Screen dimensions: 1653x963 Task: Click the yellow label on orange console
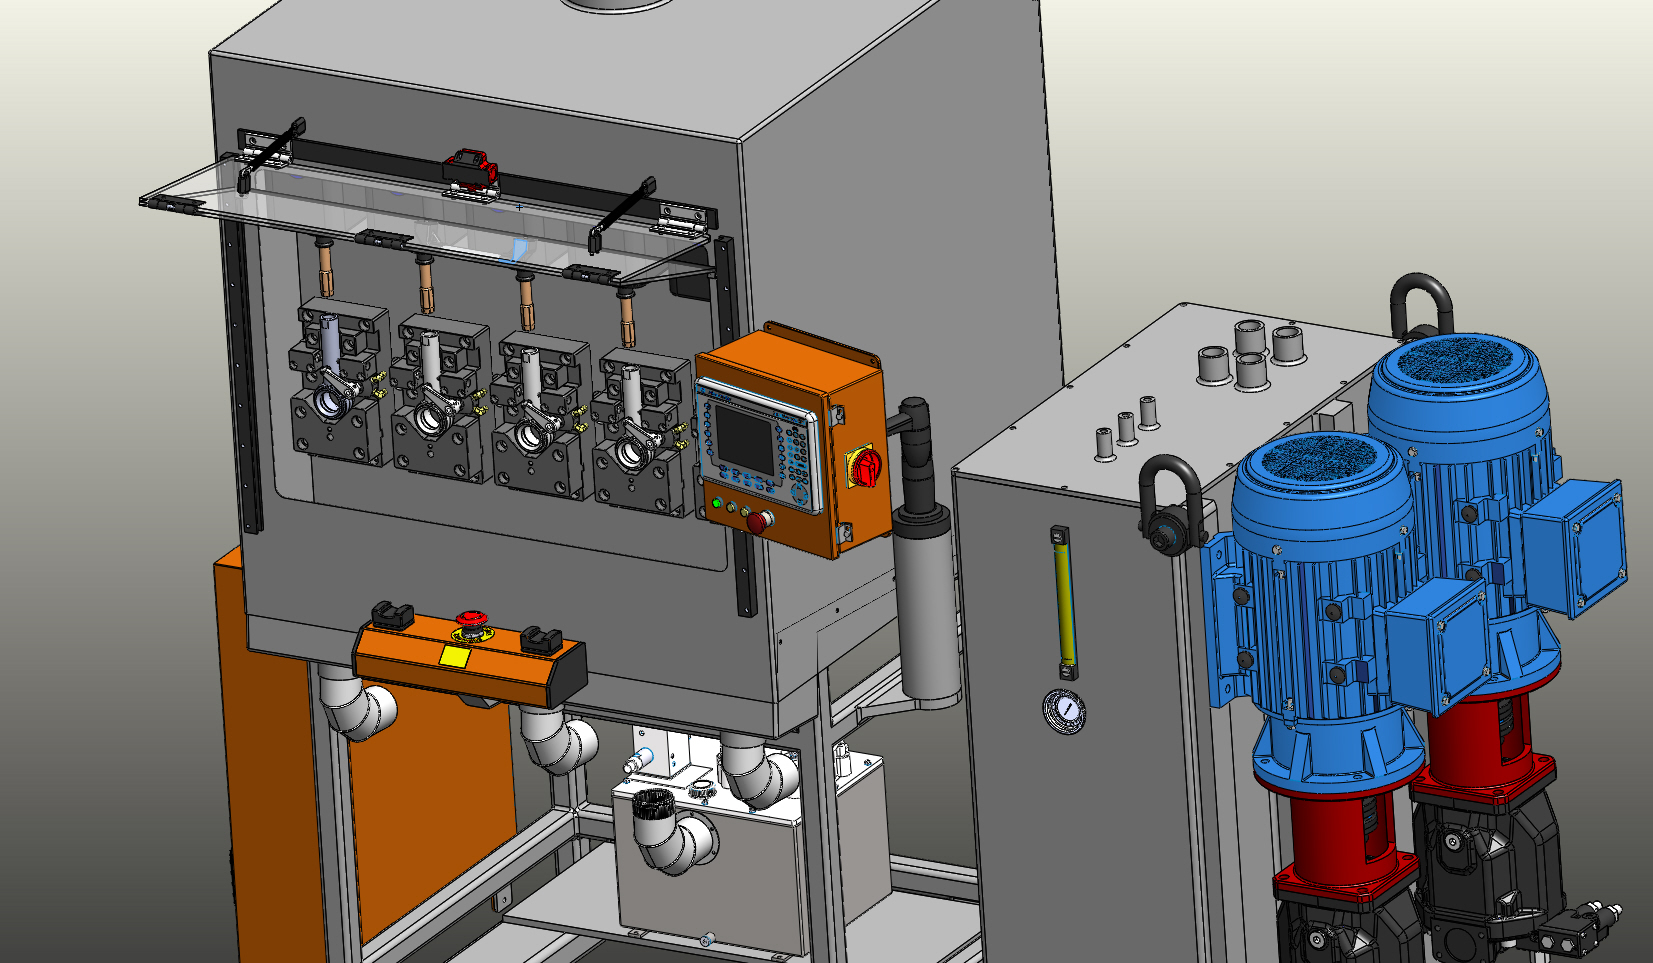click(x=455, y=657)
